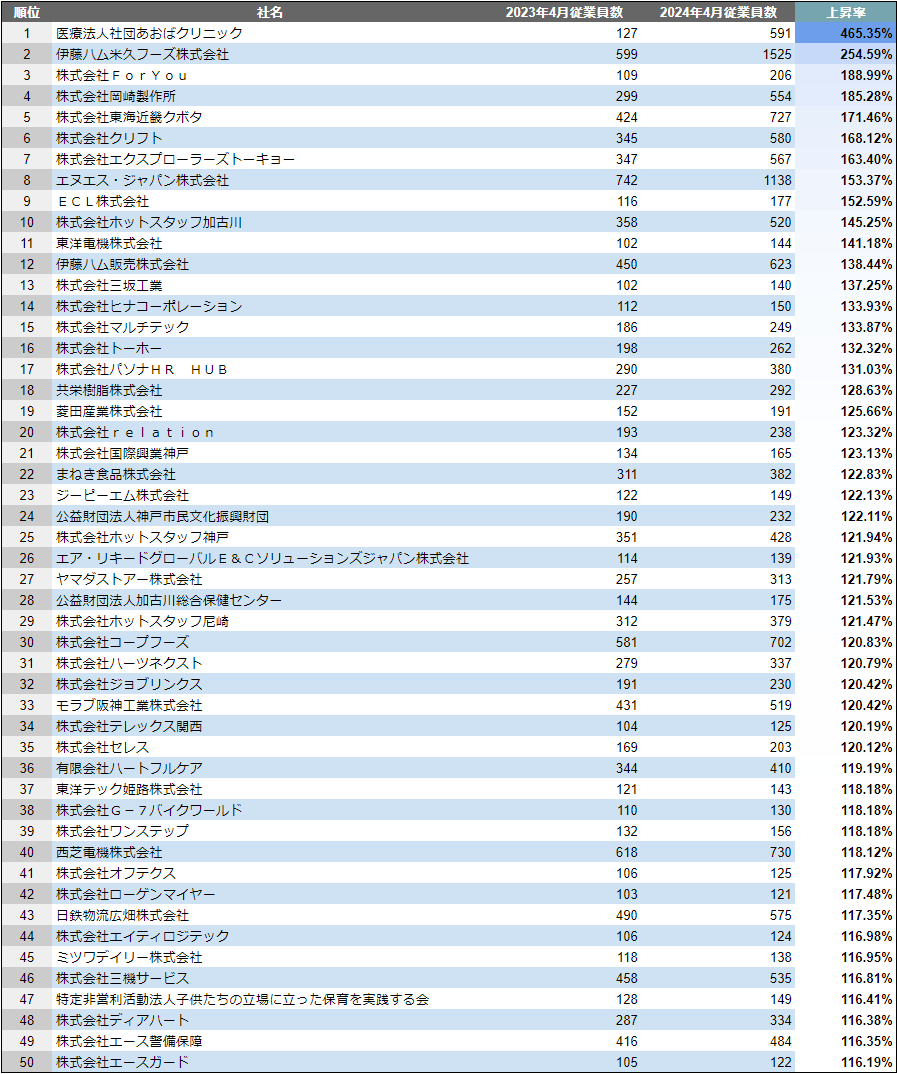Viewport: 897px width, 1074px height.
Task: Select the cell エヌエス・ジャパン株式会社
Action: 142,180
